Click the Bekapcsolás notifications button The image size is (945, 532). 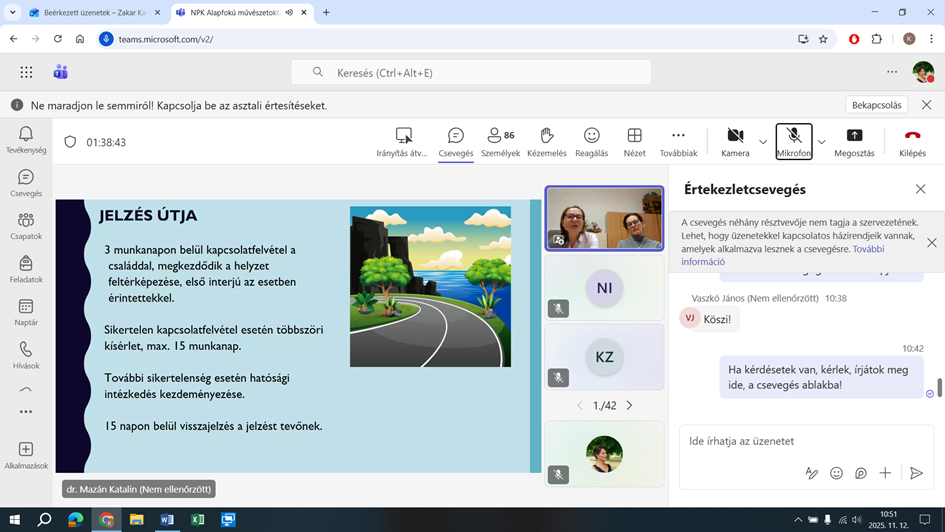click(x=876, y=105)
